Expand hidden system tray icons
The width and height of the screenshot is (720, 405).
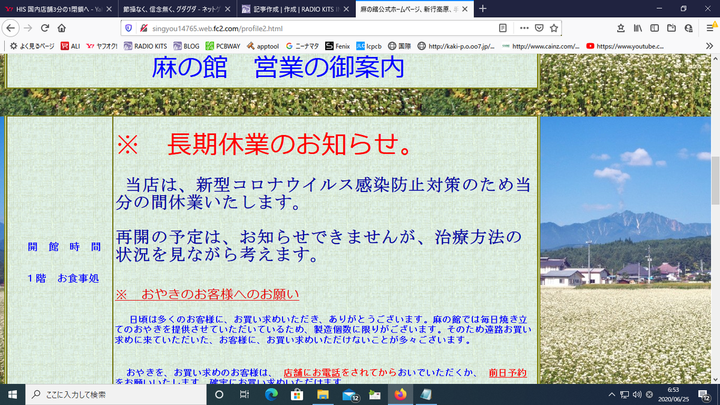pyautogui.click(x=612, y=394)
